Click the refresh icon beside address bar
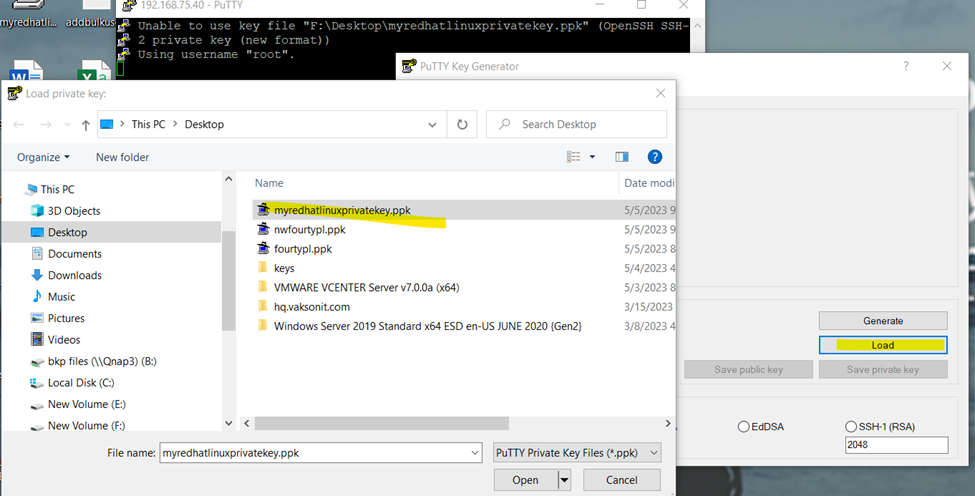The height and width of the screenshot is (496, 975). pos(462,125)
